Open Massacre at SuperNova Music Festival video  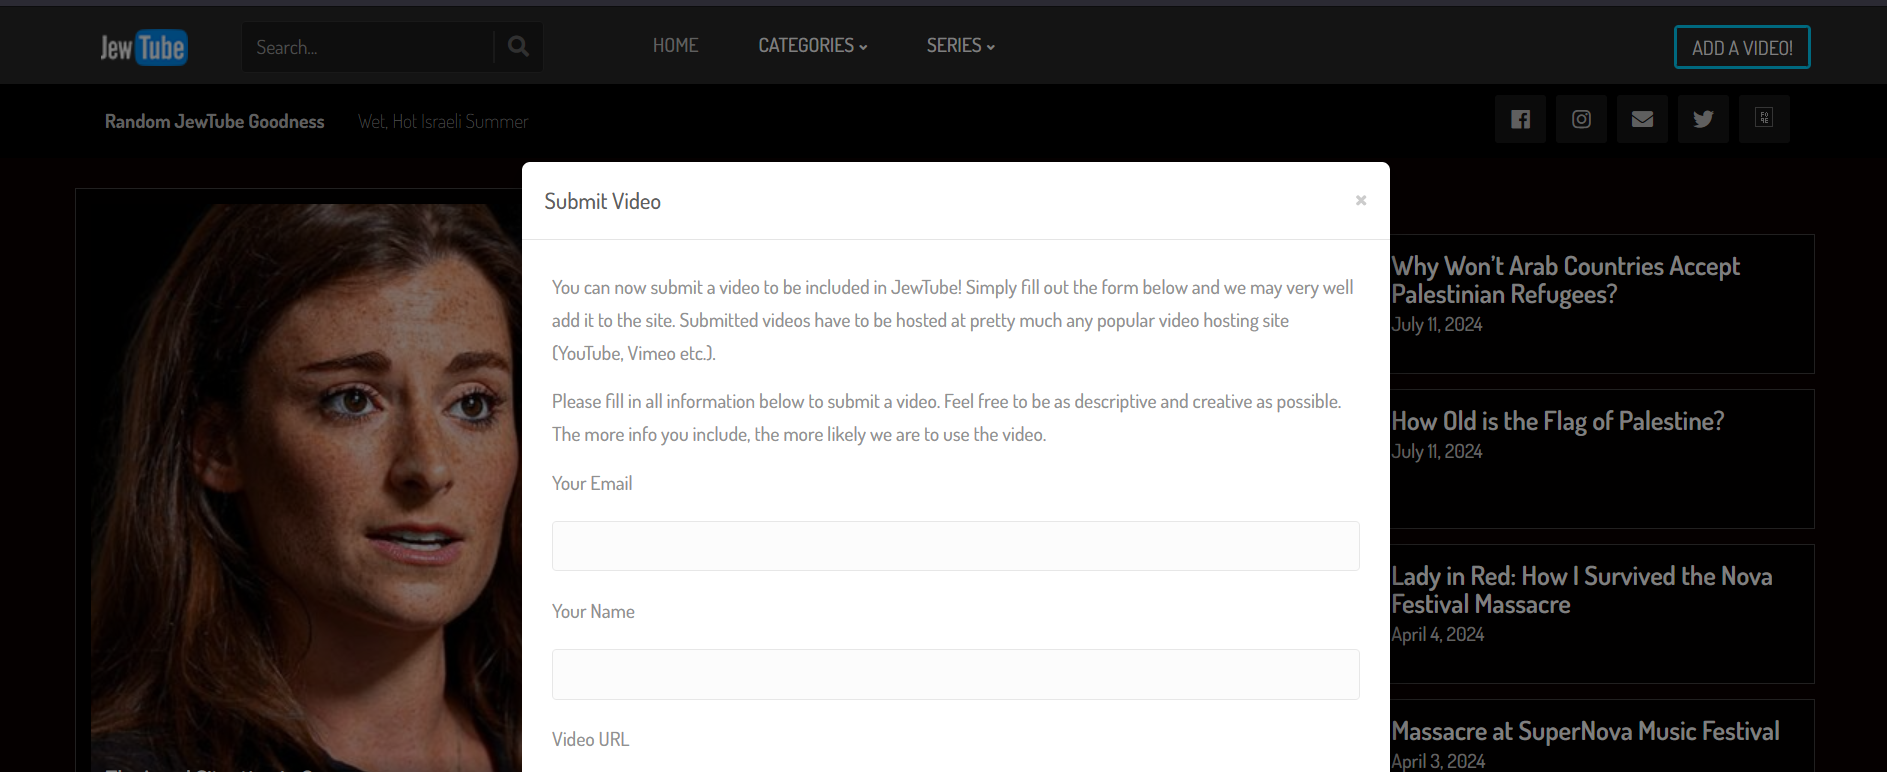(x=1585, y=731)
